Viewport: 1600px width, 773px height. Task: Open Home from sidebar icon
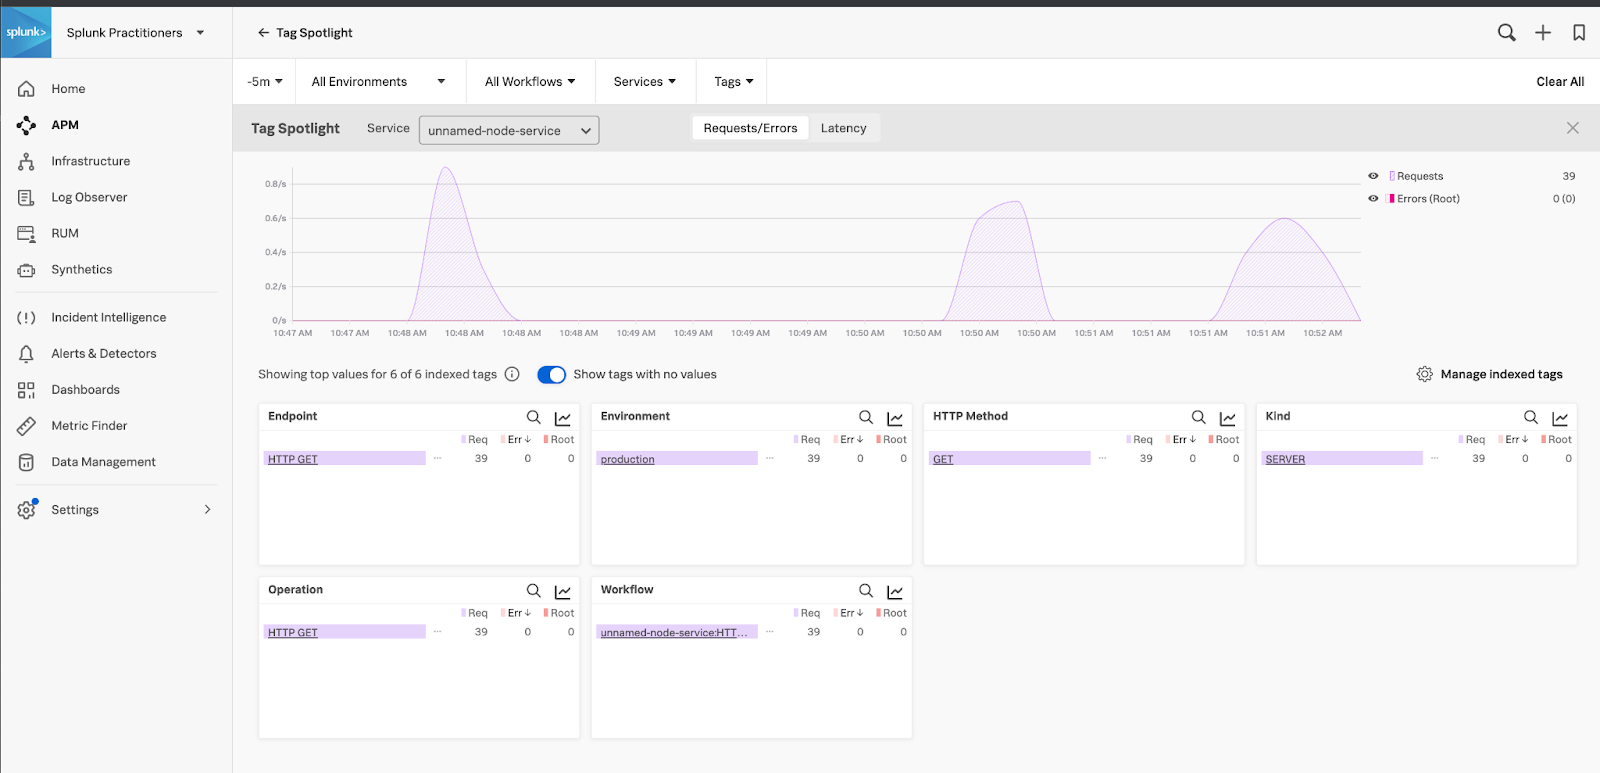coord(27,89)
